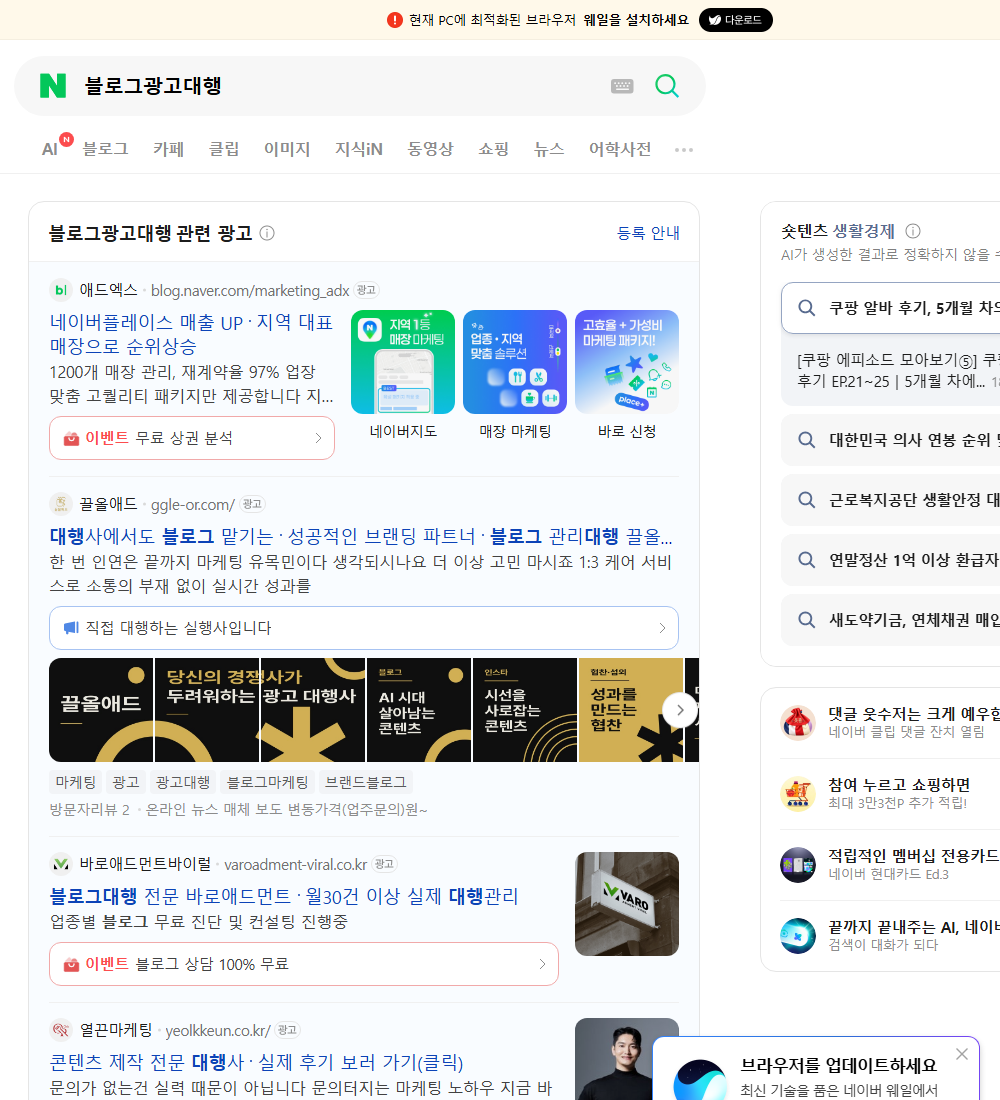Viewport: 1000px width, 1100px height.
Task: Close the 브라우저를 업데이트하세요 popup
Action: (962, 1054)
